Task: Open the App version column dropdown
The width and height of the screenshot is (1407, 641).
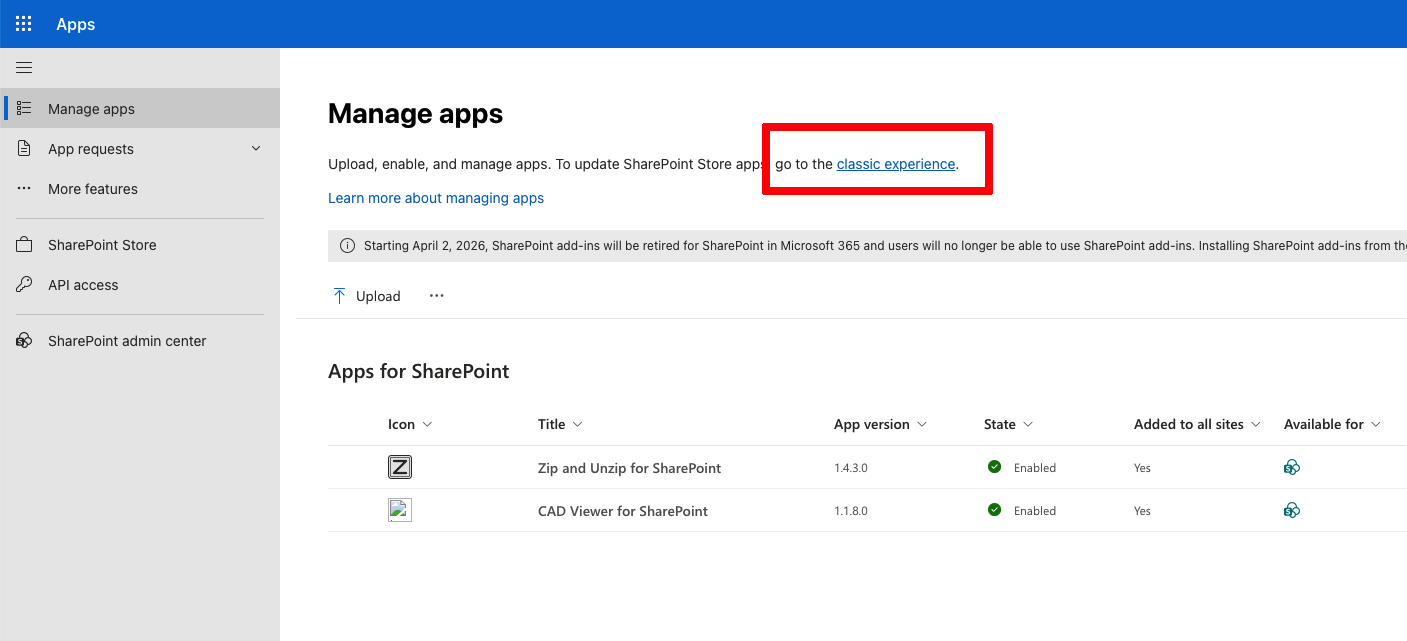Action: pyautogui.click(x=922, y=423)
